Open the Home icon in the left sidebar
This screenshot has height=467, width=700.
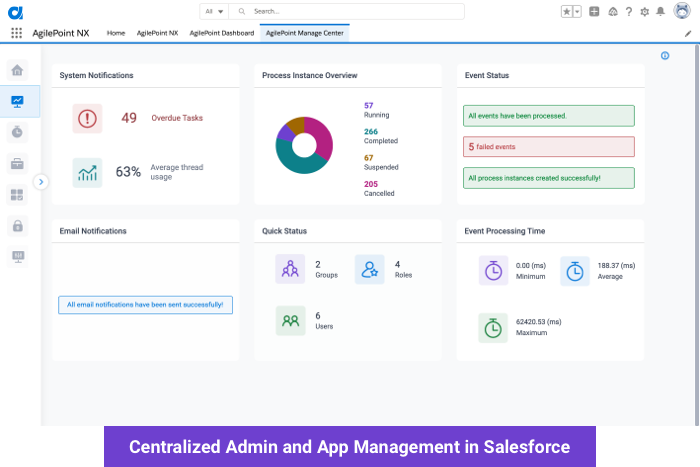[17, 70]
